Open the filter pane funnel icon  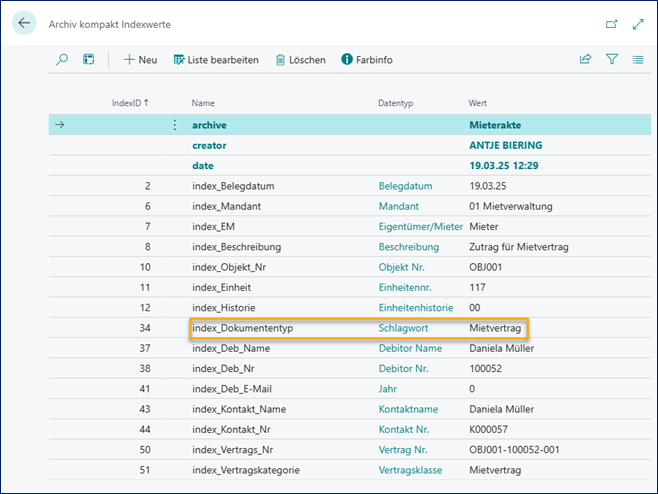tap(612, 60)
